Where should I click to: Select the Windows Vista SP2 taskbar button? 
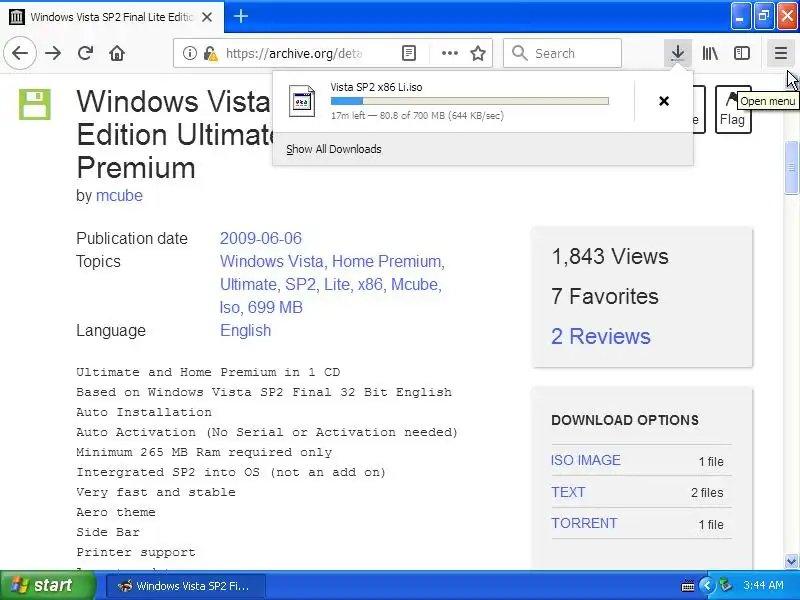186,586
